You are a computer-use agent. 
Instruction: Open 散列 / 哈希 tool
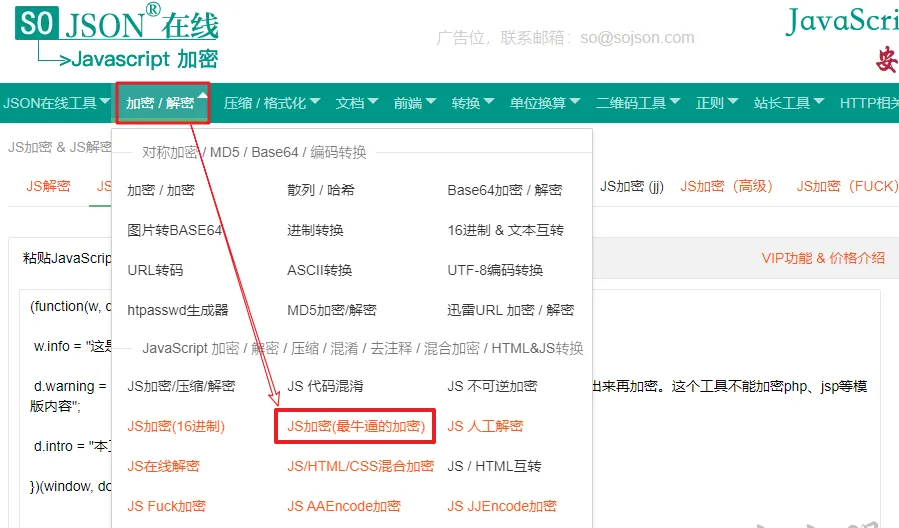point(320,190)
